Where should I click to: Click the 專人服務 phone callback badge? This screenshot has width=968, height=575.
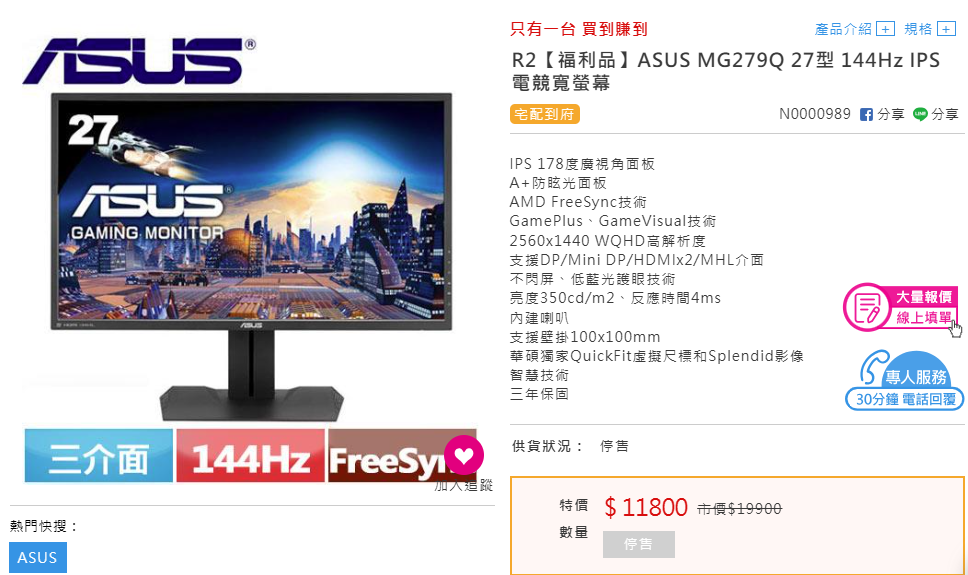[904, 380]
